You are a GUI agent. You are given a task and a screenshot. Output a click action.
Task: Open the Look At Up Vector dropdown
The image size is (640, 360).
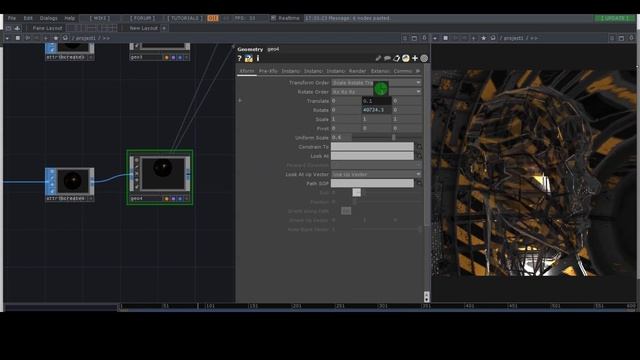point(376,174)
